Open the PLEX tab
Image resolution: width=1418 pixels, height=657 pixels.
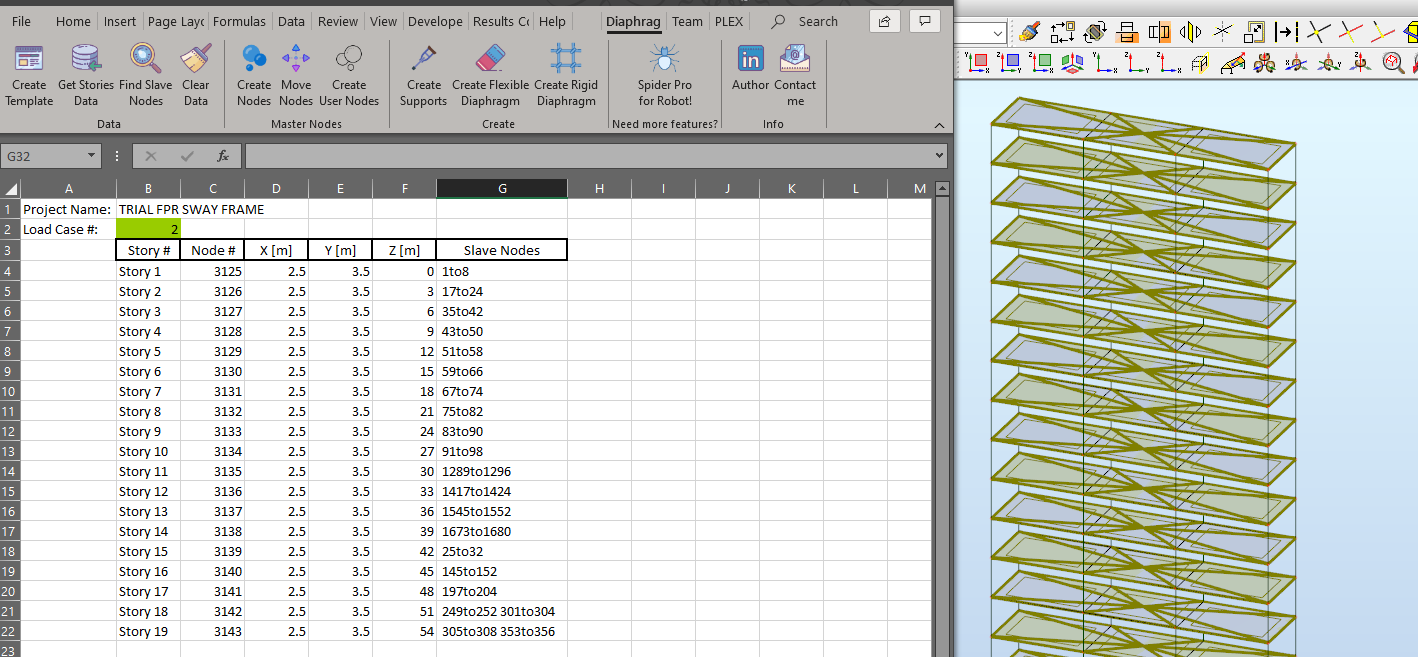click(728, 21)
